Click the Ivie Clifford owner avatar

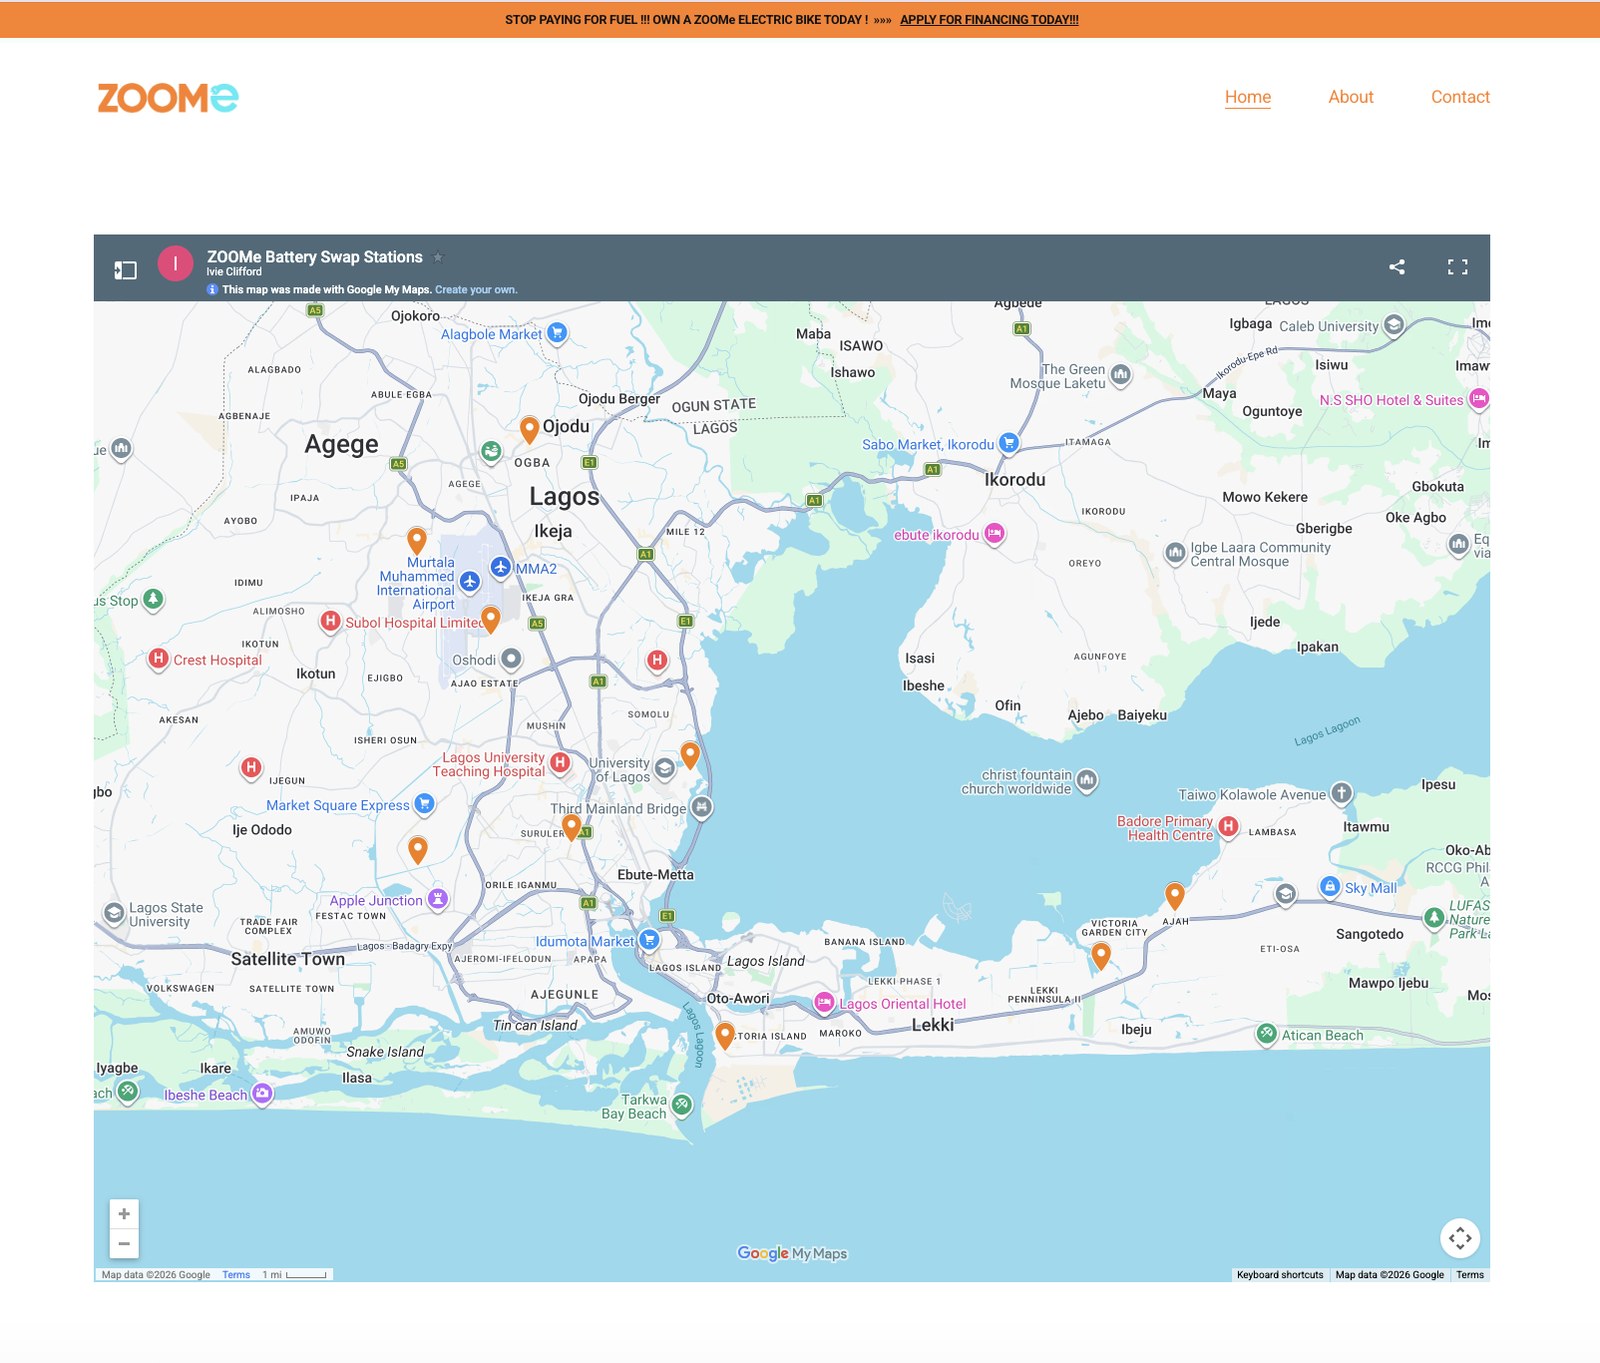pyautogui.click(x=175, y=264)
